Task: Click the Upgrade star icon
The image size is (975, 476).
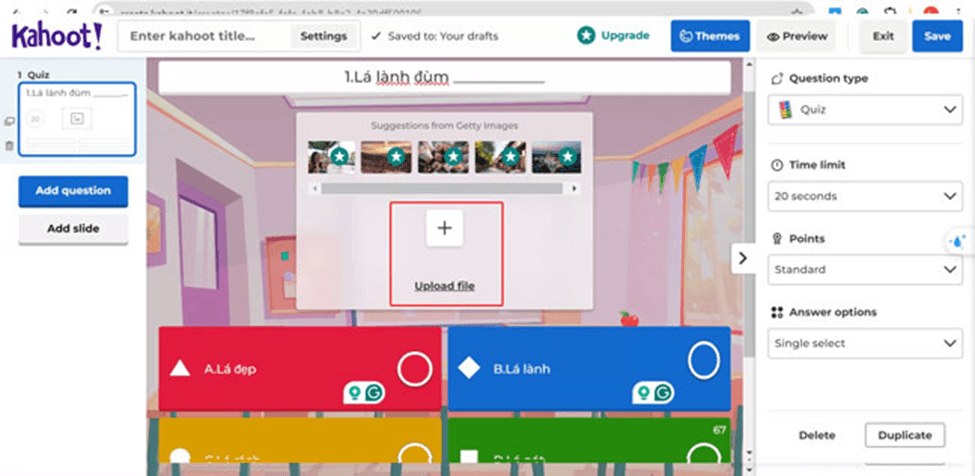Action: click(585, 35)
